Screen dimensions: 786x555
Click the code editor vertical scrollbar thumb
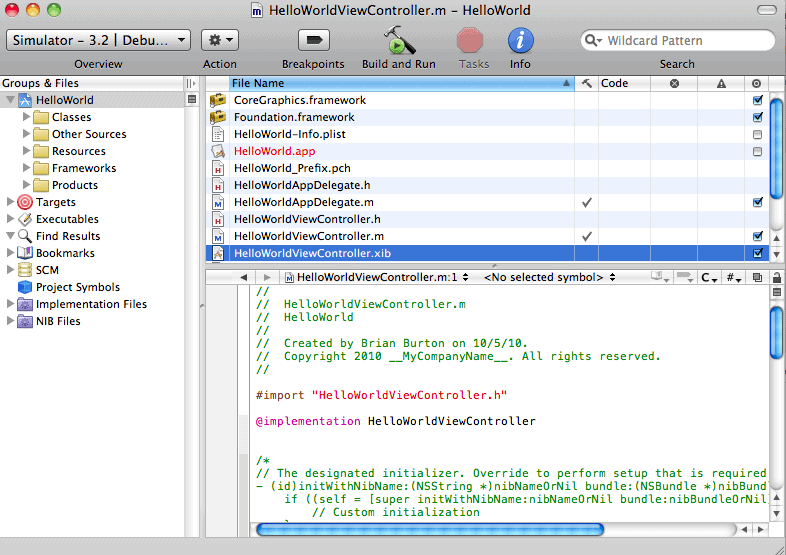[776, 333]
